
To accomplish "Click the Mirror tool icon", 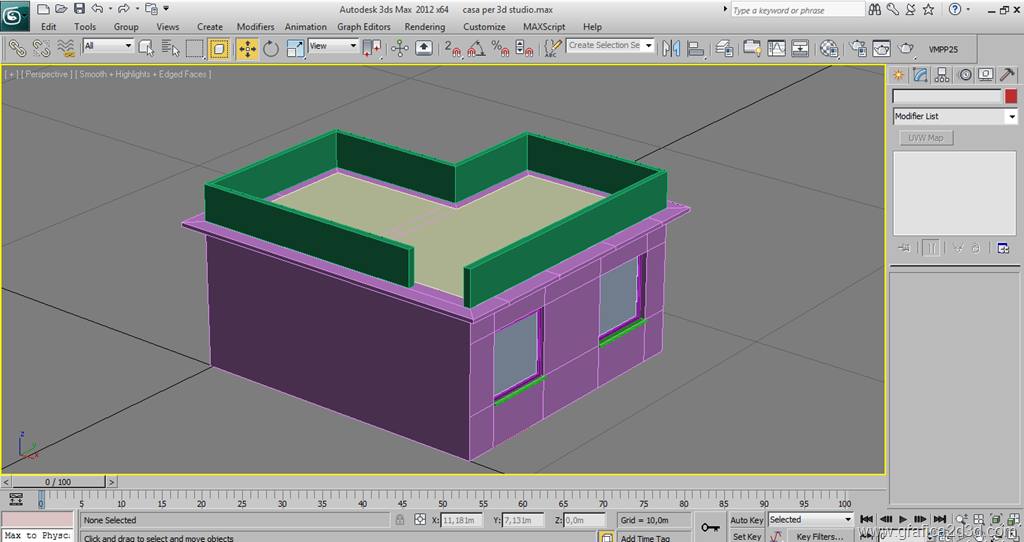I will (671, 48).
